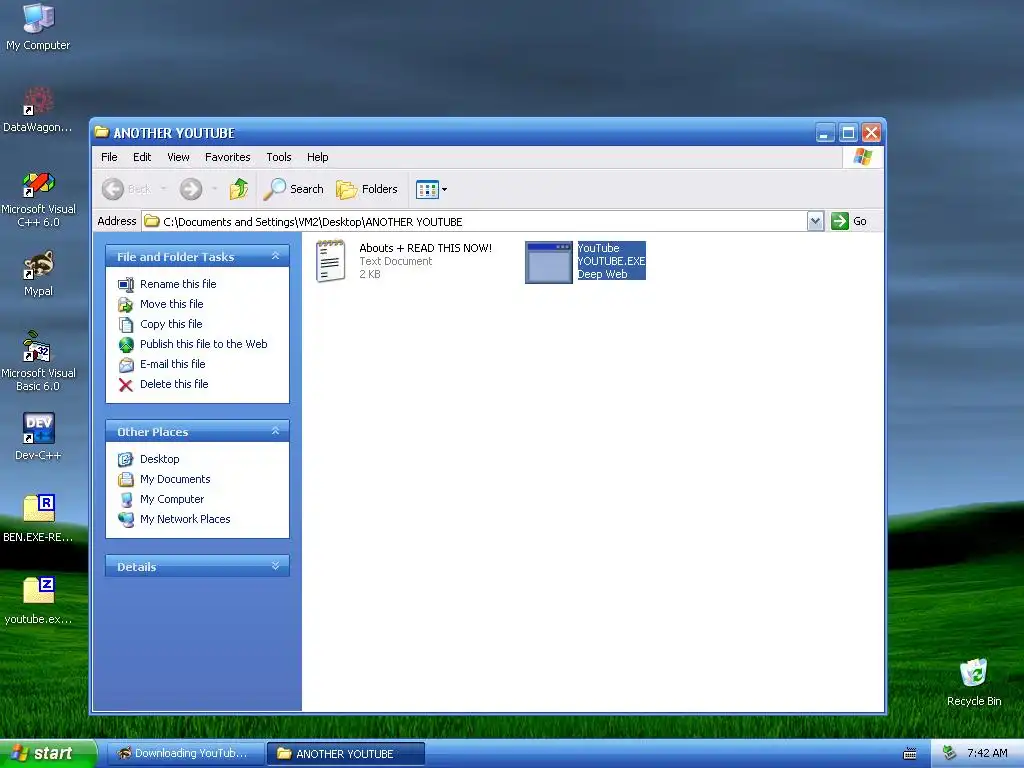This screenshot has height=768, width=1024.
Task: Open the File menu
Action: pos(109,157)
